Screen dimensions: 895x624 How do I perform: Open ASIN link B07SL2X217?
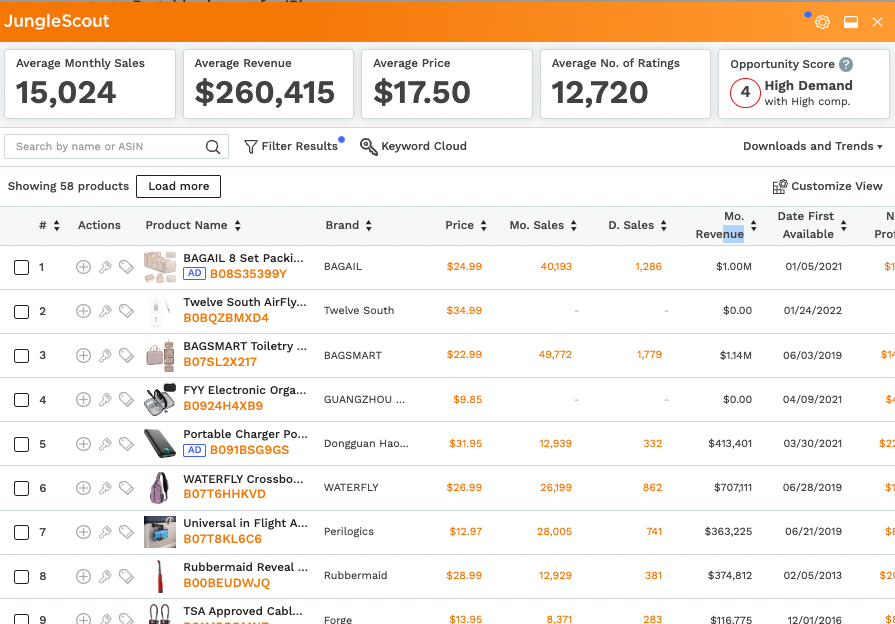(220, 362)
